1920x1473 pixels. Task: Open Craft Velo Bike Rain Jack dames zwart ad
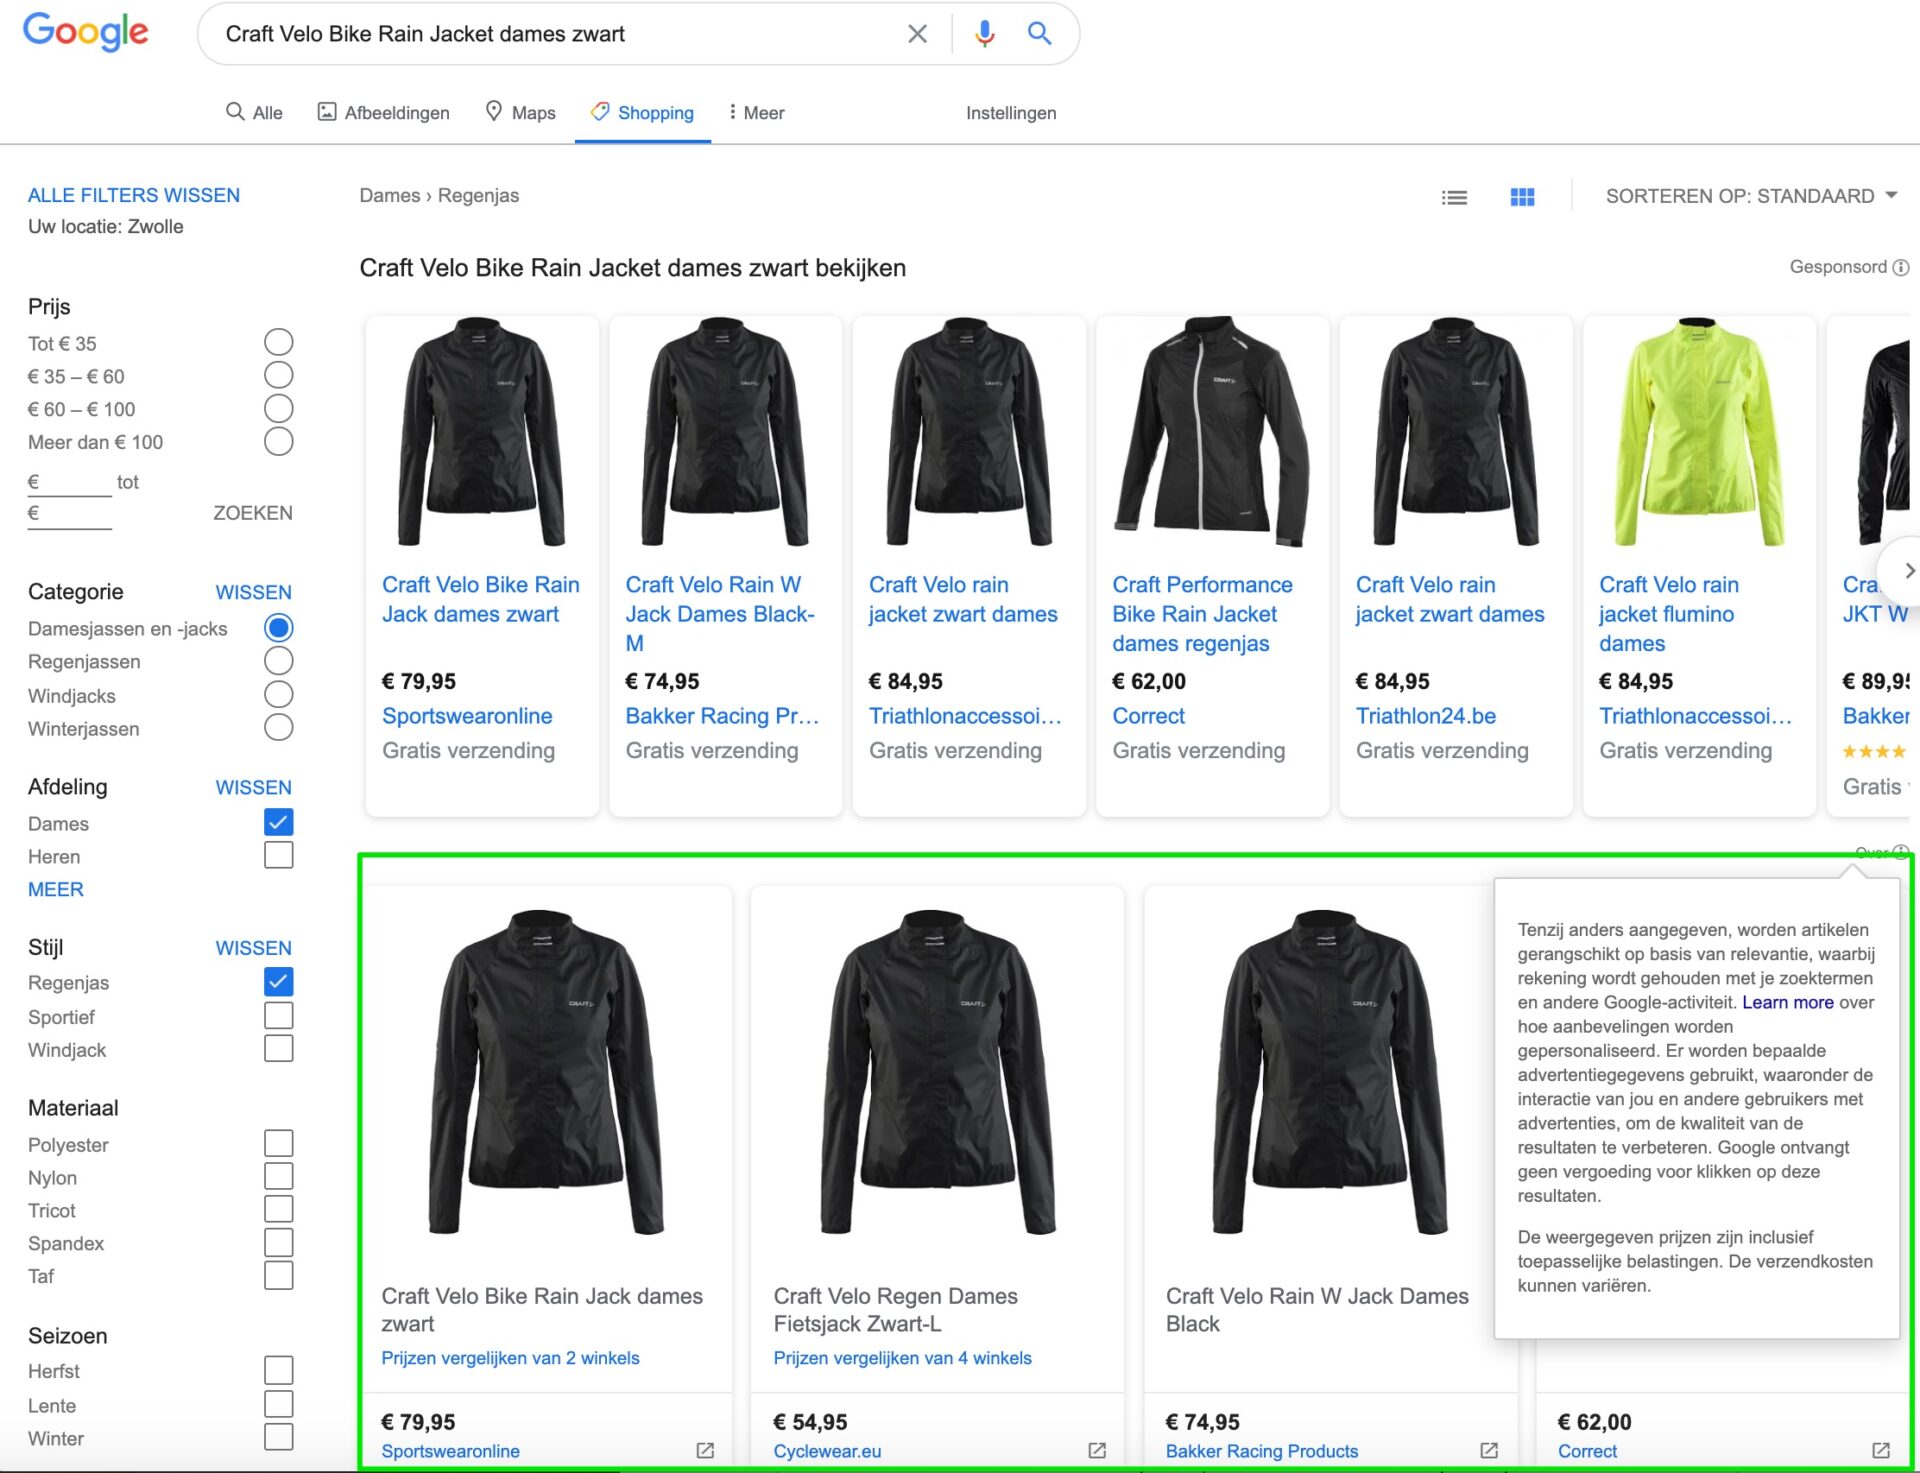pos(481,599)
